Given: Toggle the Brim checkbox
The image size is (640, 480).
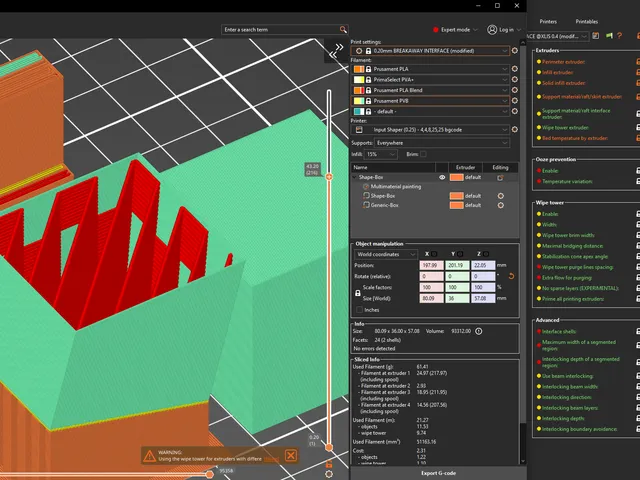Looking at the screenshot, I should [423, 154].
